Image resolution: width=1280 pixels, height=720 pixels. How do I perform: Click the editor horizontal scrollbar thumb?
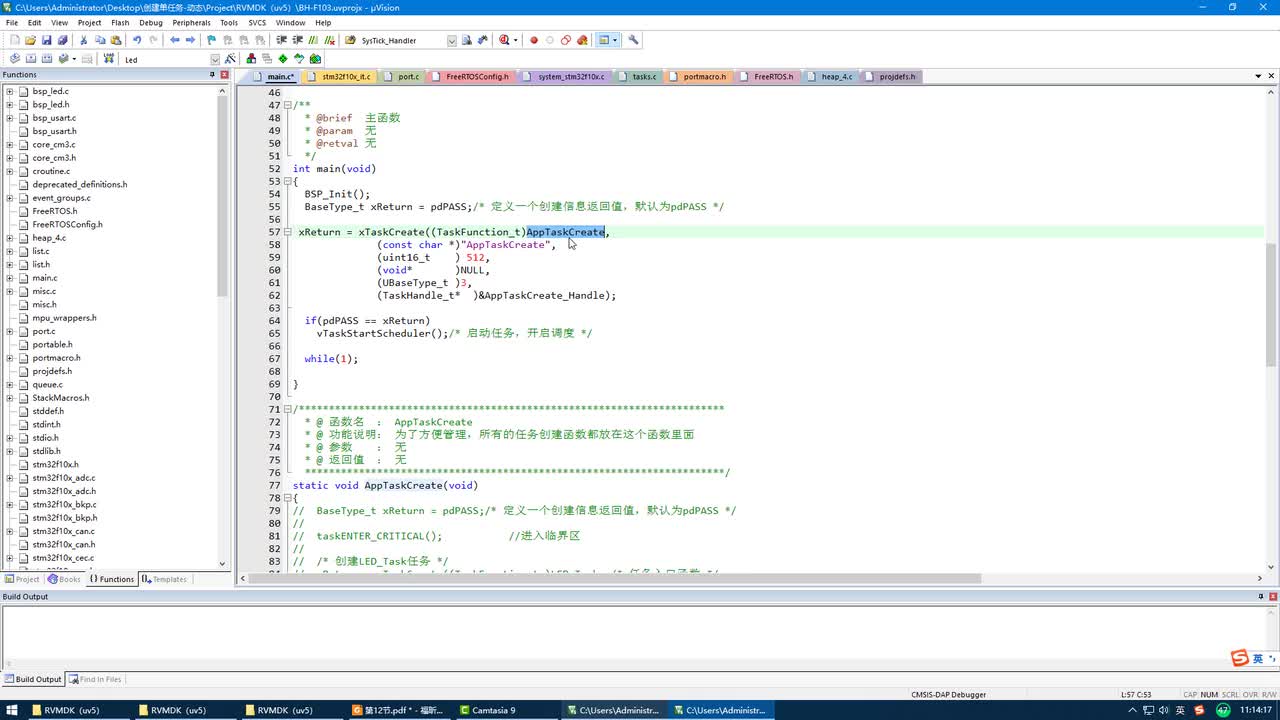pos(616,578)
